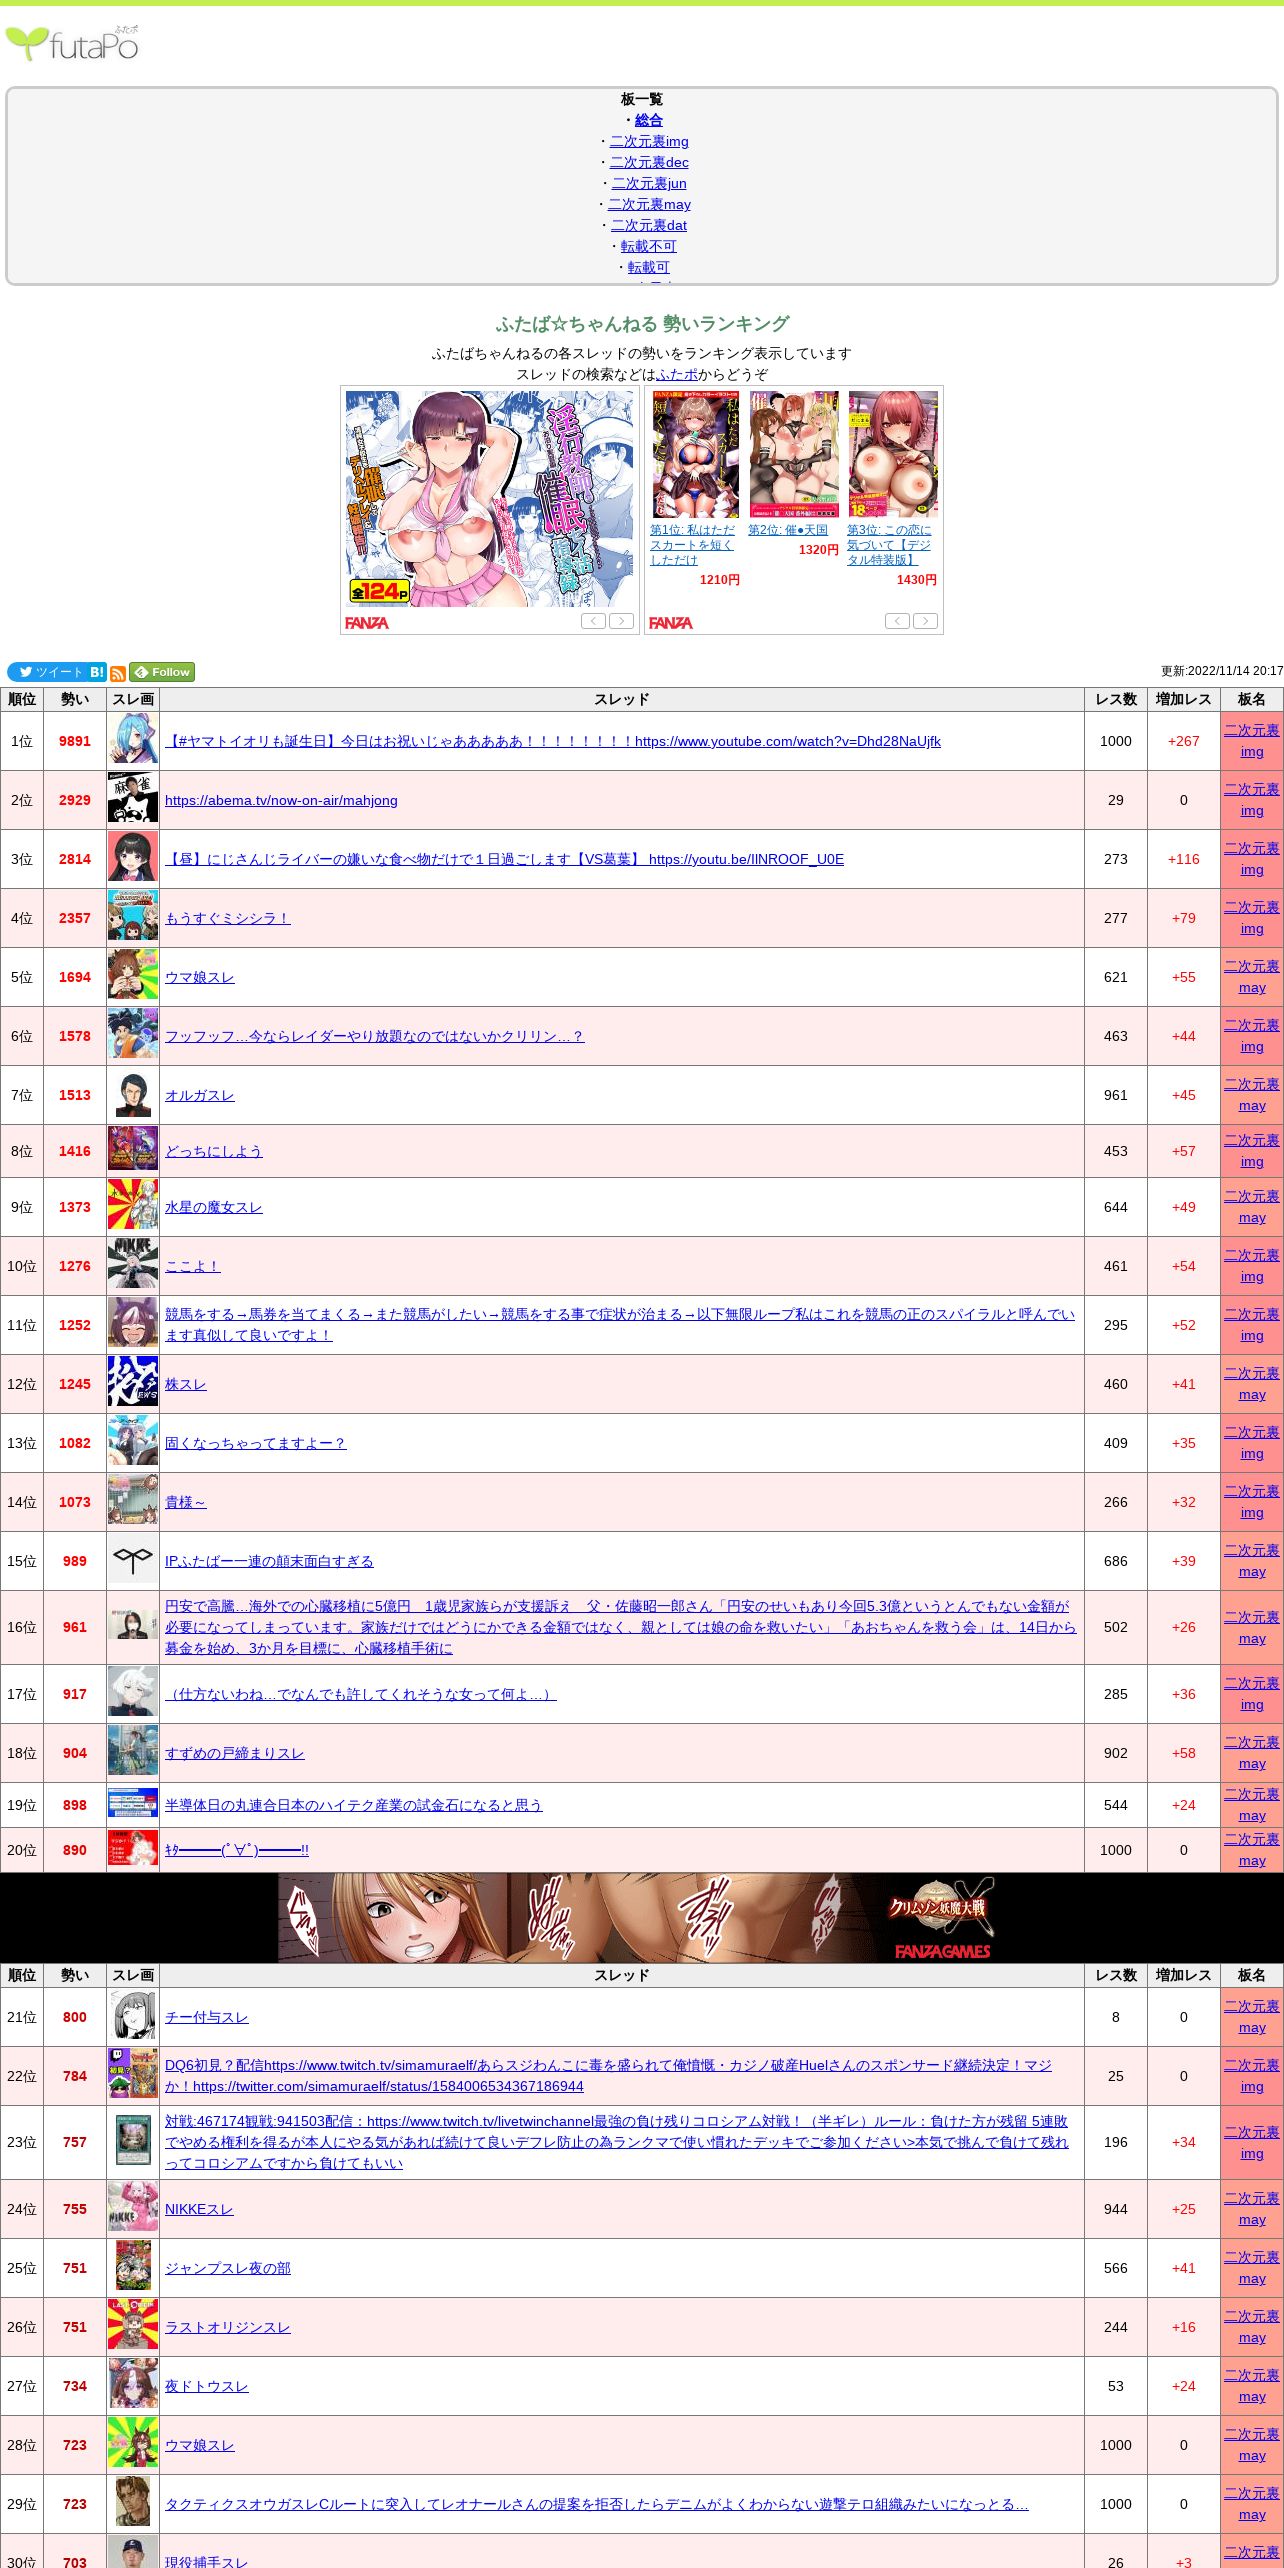1284x2568 pixels.
Task: Open the 総合 board link
Action: coord(649,120)
